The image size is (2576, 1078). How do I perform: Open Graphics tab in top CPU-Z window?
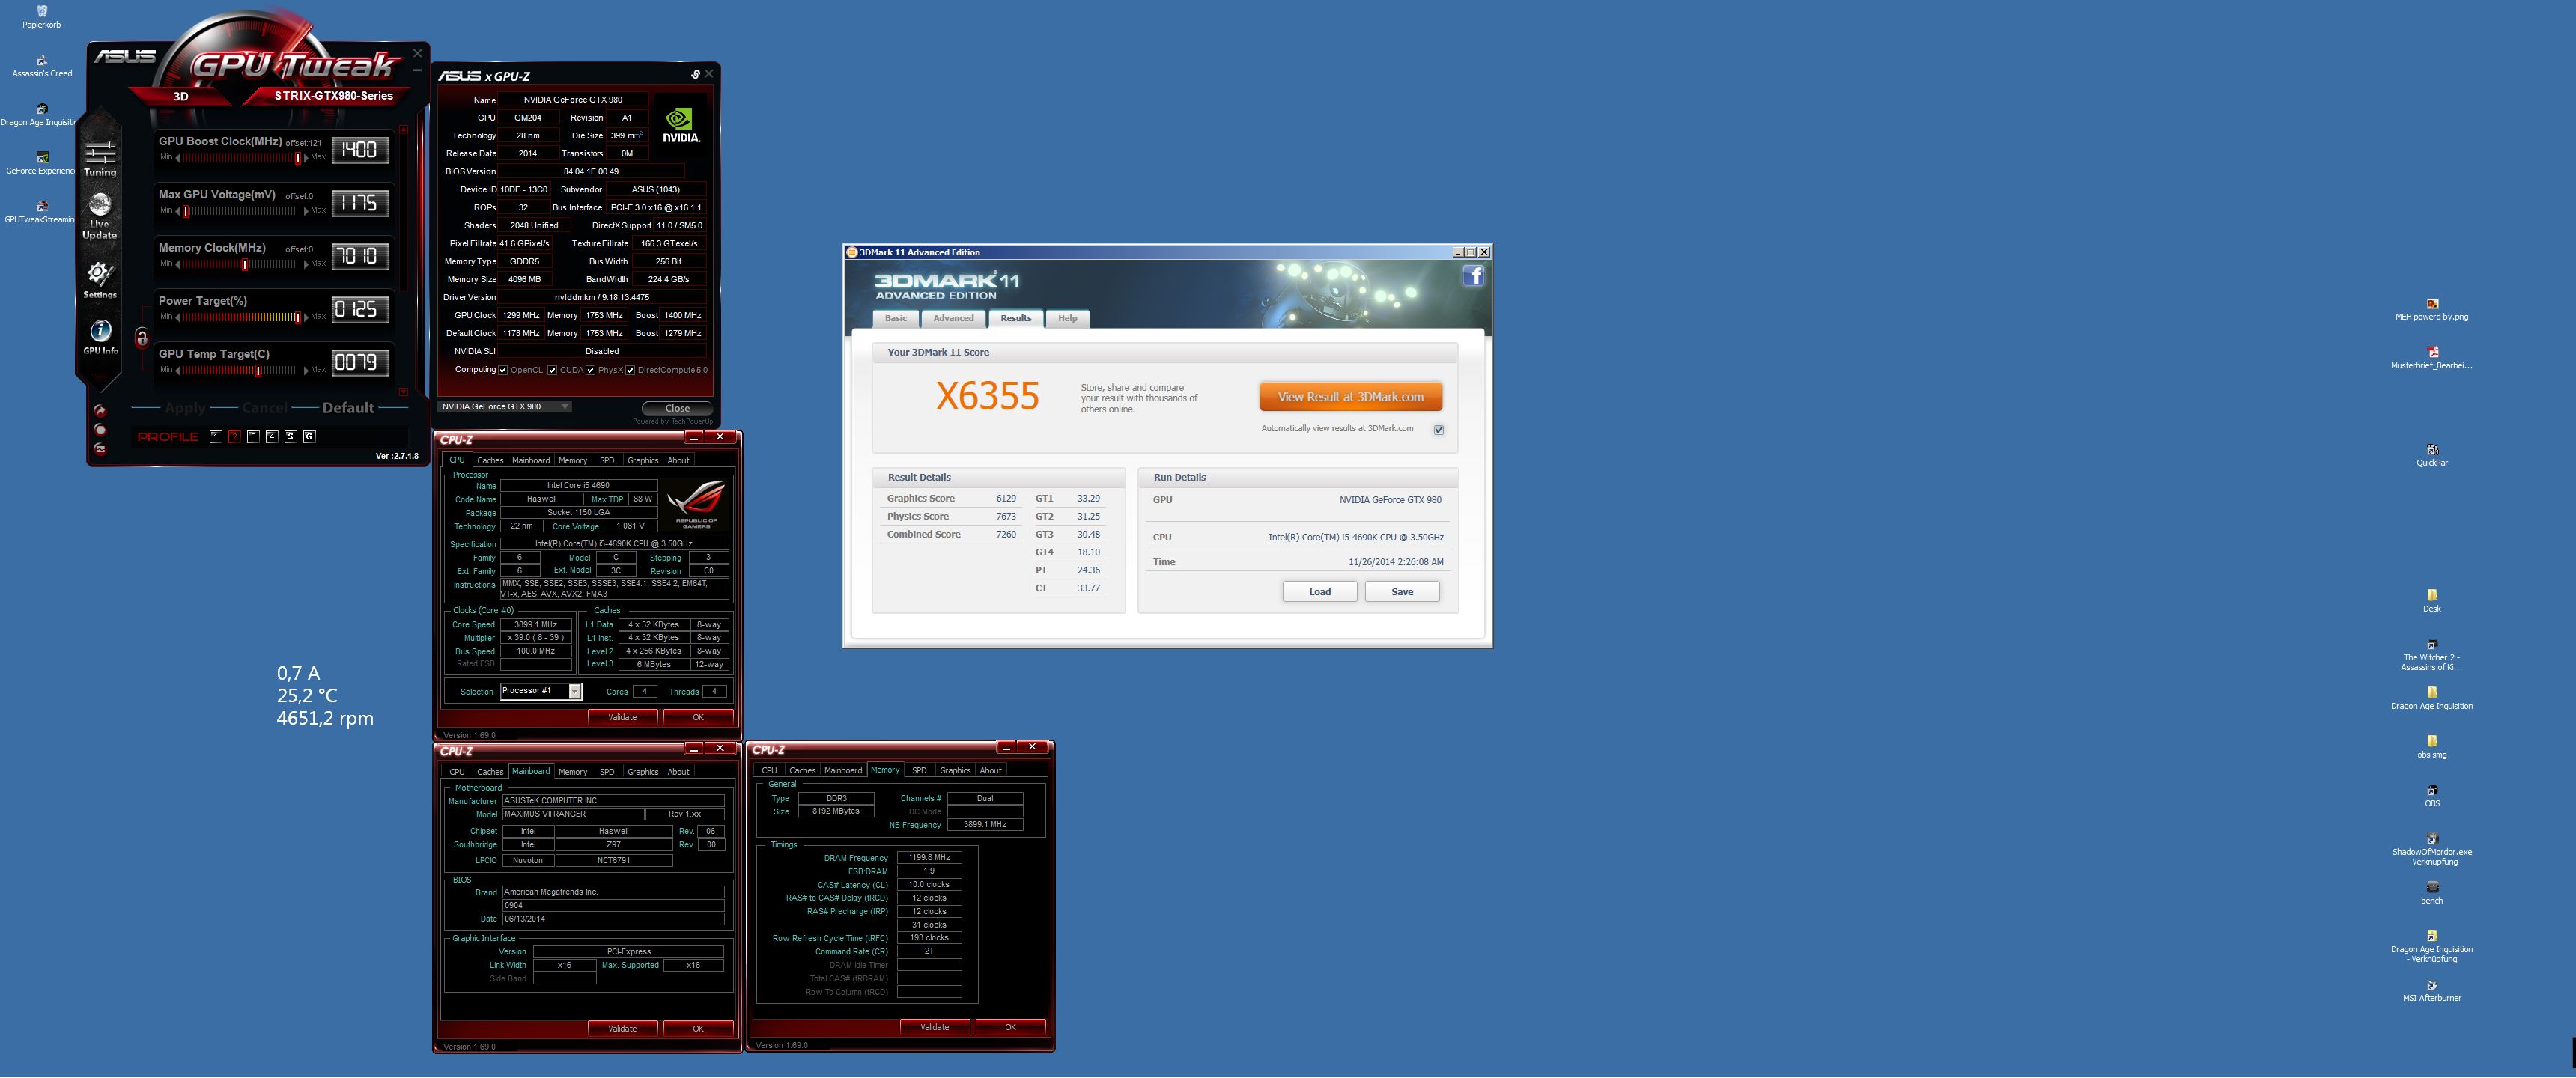coord(643,460)
